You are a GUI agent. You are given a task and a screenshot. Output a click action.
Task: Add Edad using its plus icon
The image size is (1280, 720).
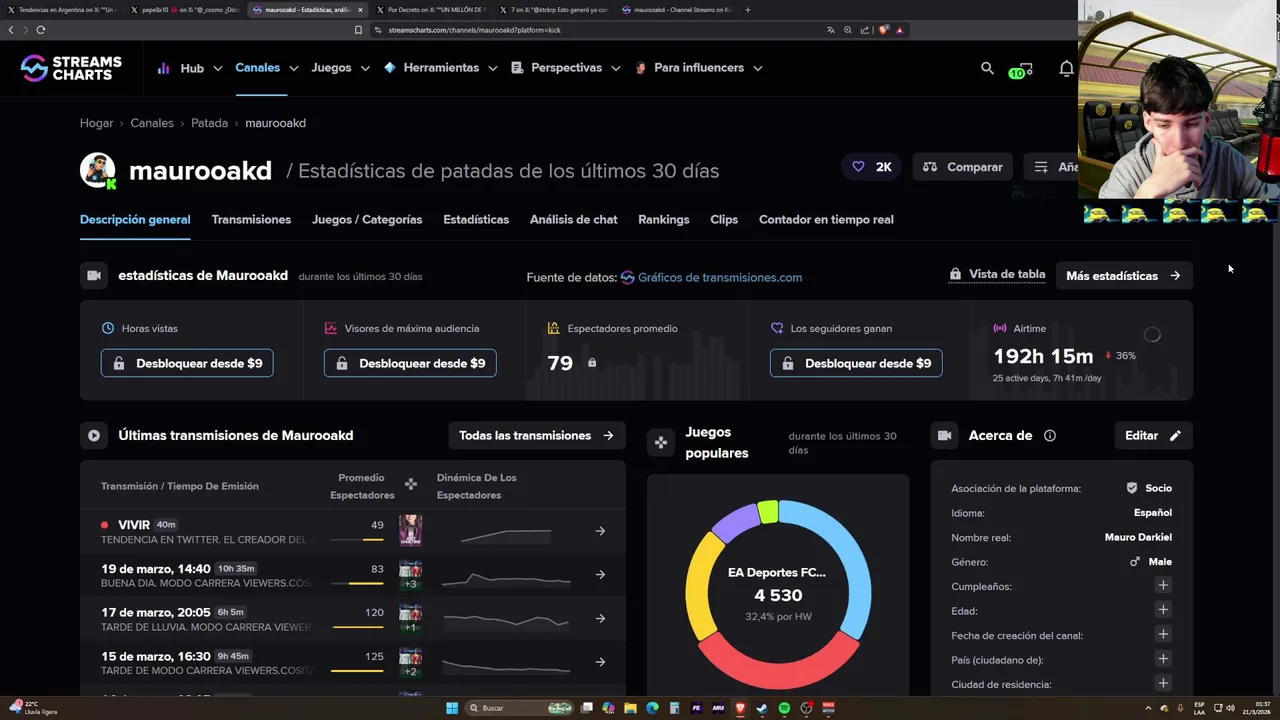pos(1162,610)
